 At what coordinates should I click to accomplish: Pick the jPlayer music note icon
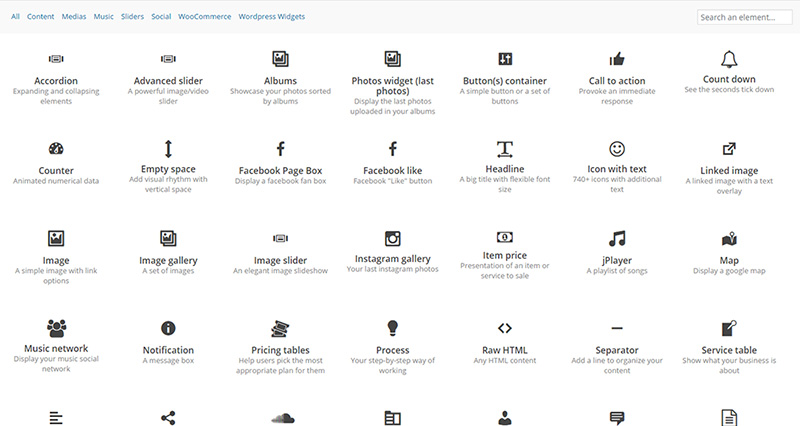pyautogui.click(x=617, y=238)
